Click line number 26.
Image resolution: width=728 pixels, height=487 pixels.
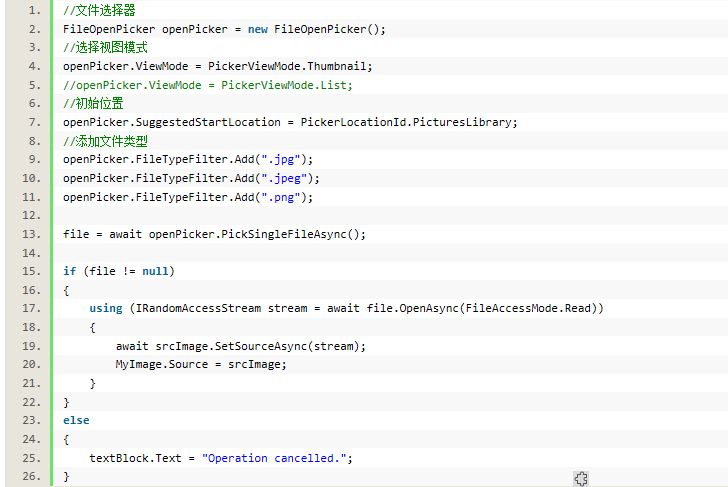click(32, 476)
